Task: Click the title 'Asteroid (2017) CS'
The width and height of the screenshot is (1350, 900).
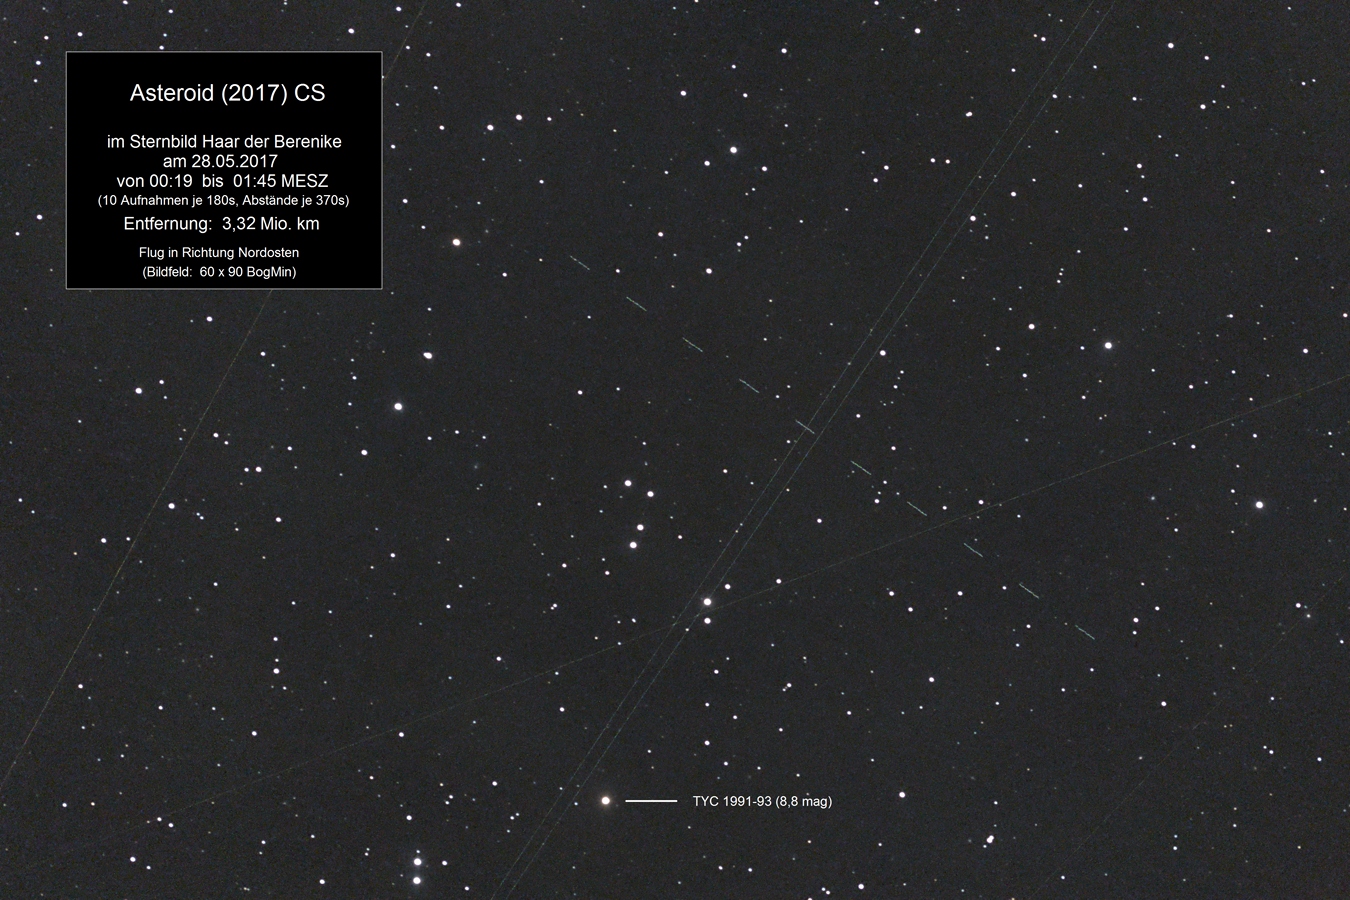Action: (227, 93)
